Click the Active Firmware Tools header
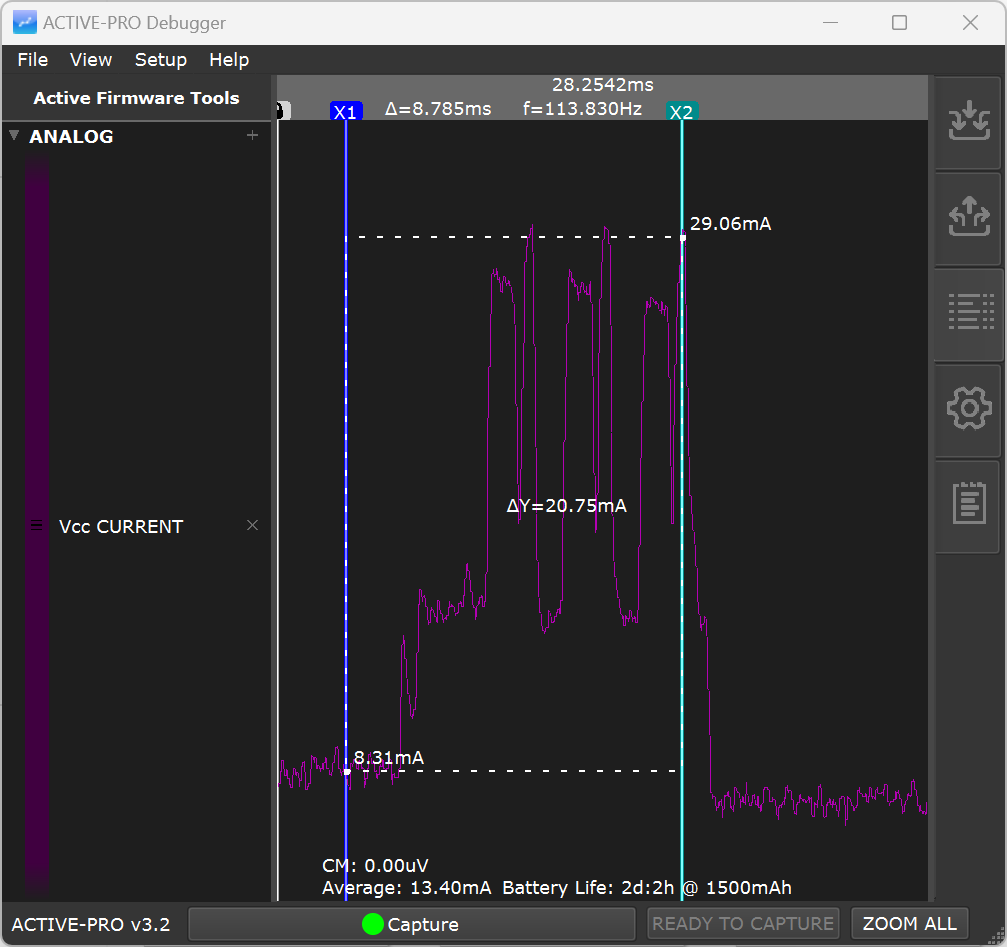1007x947 pixels. (x=136, y=98)
